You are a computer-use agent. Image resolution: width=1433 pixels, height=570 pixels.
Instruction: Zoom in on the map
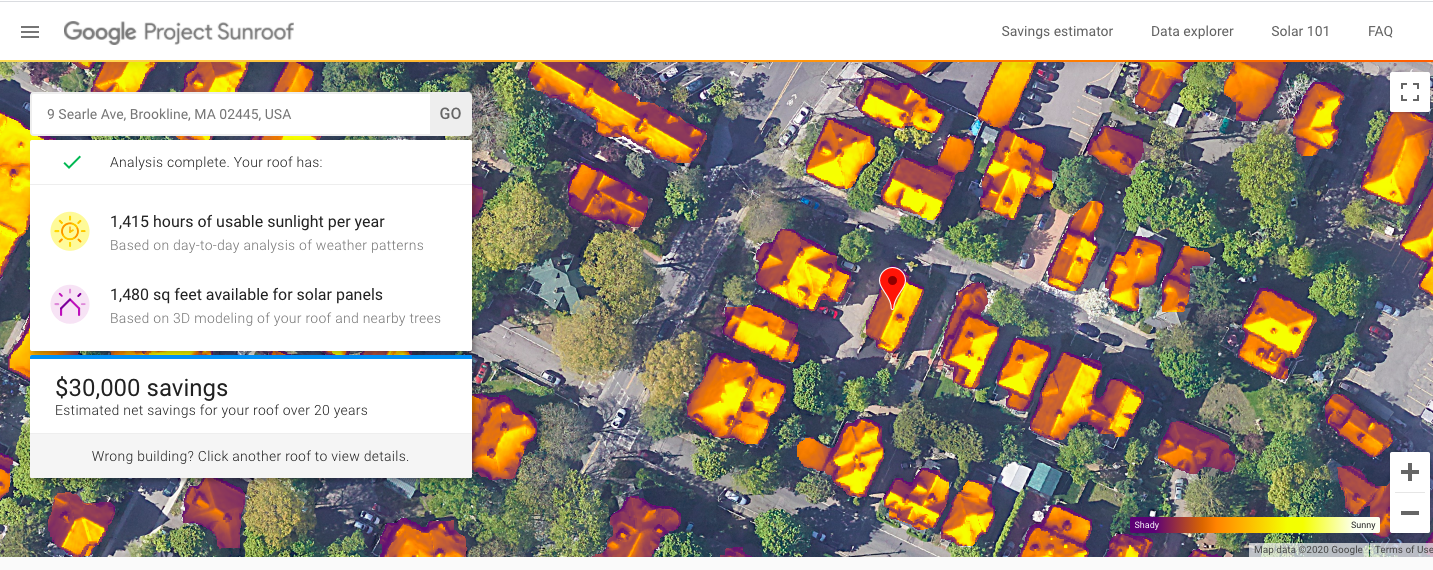pyautogui.click(x=1410, y=472)
